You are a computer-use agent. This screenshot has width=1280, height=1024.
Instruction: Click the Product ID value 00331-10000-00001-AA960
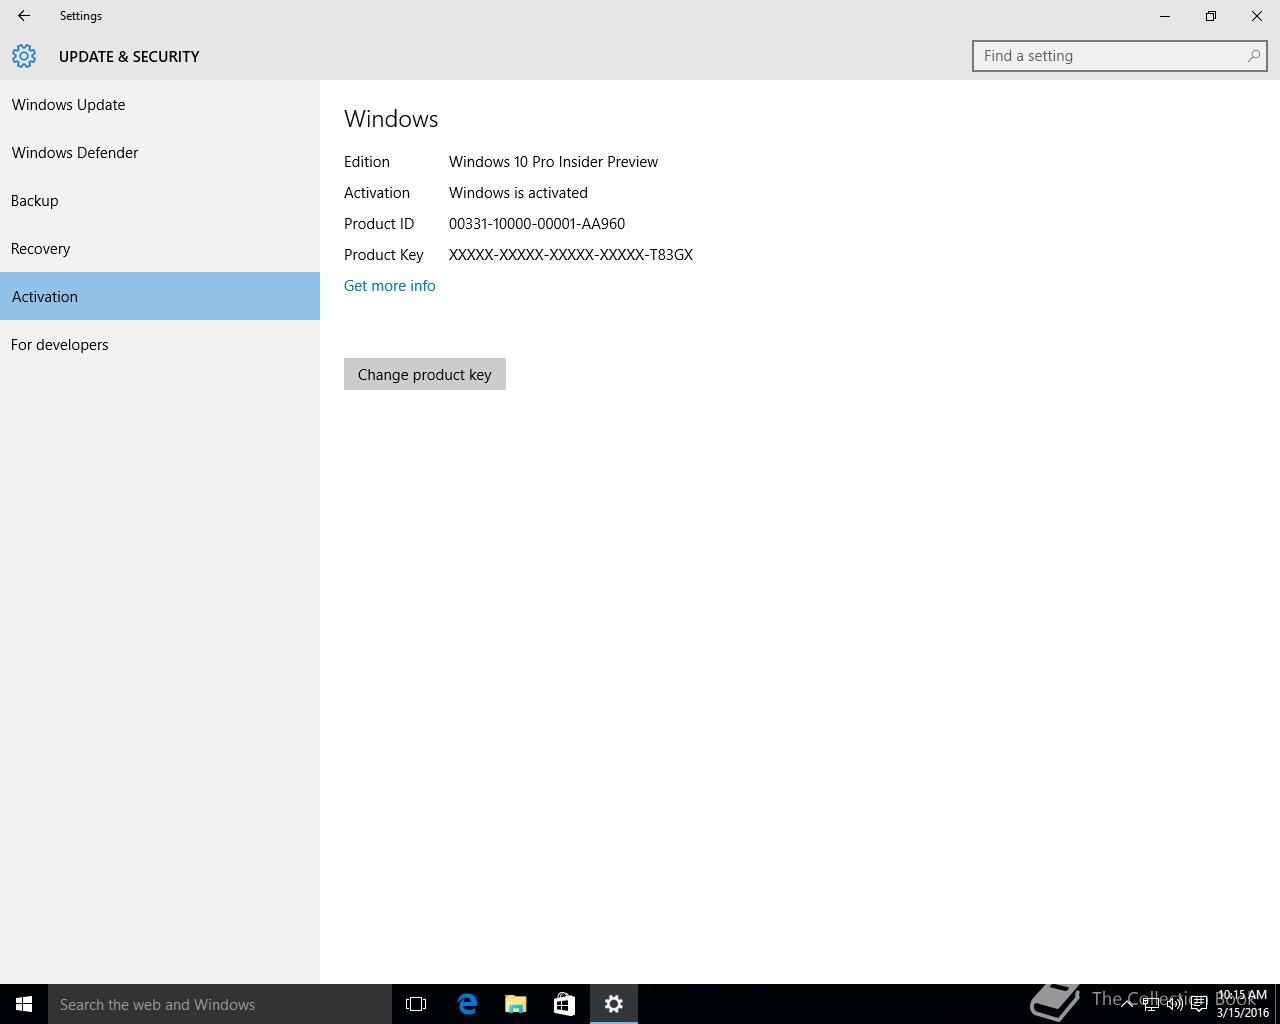(537, 224)
